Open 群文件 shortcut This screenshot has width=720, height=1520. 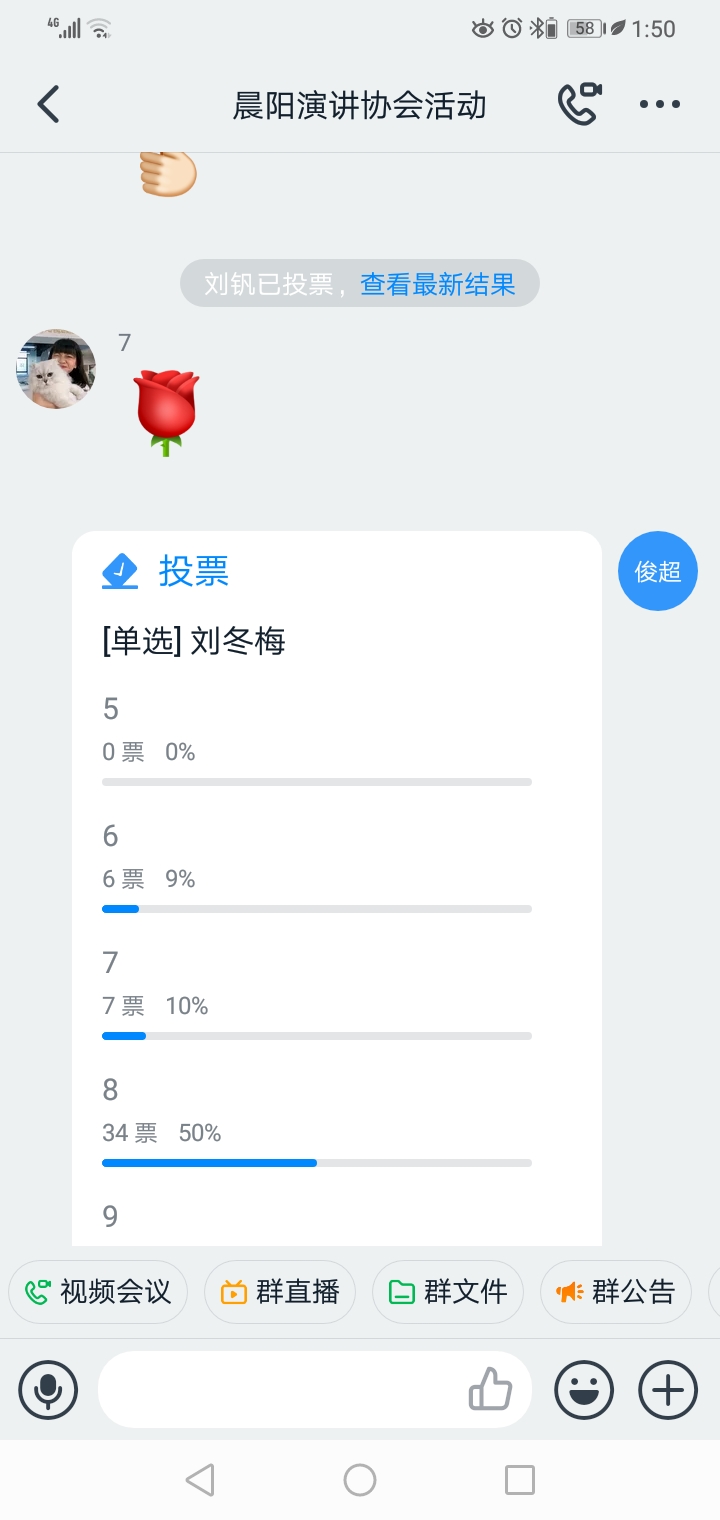(x=448, y=1292)
